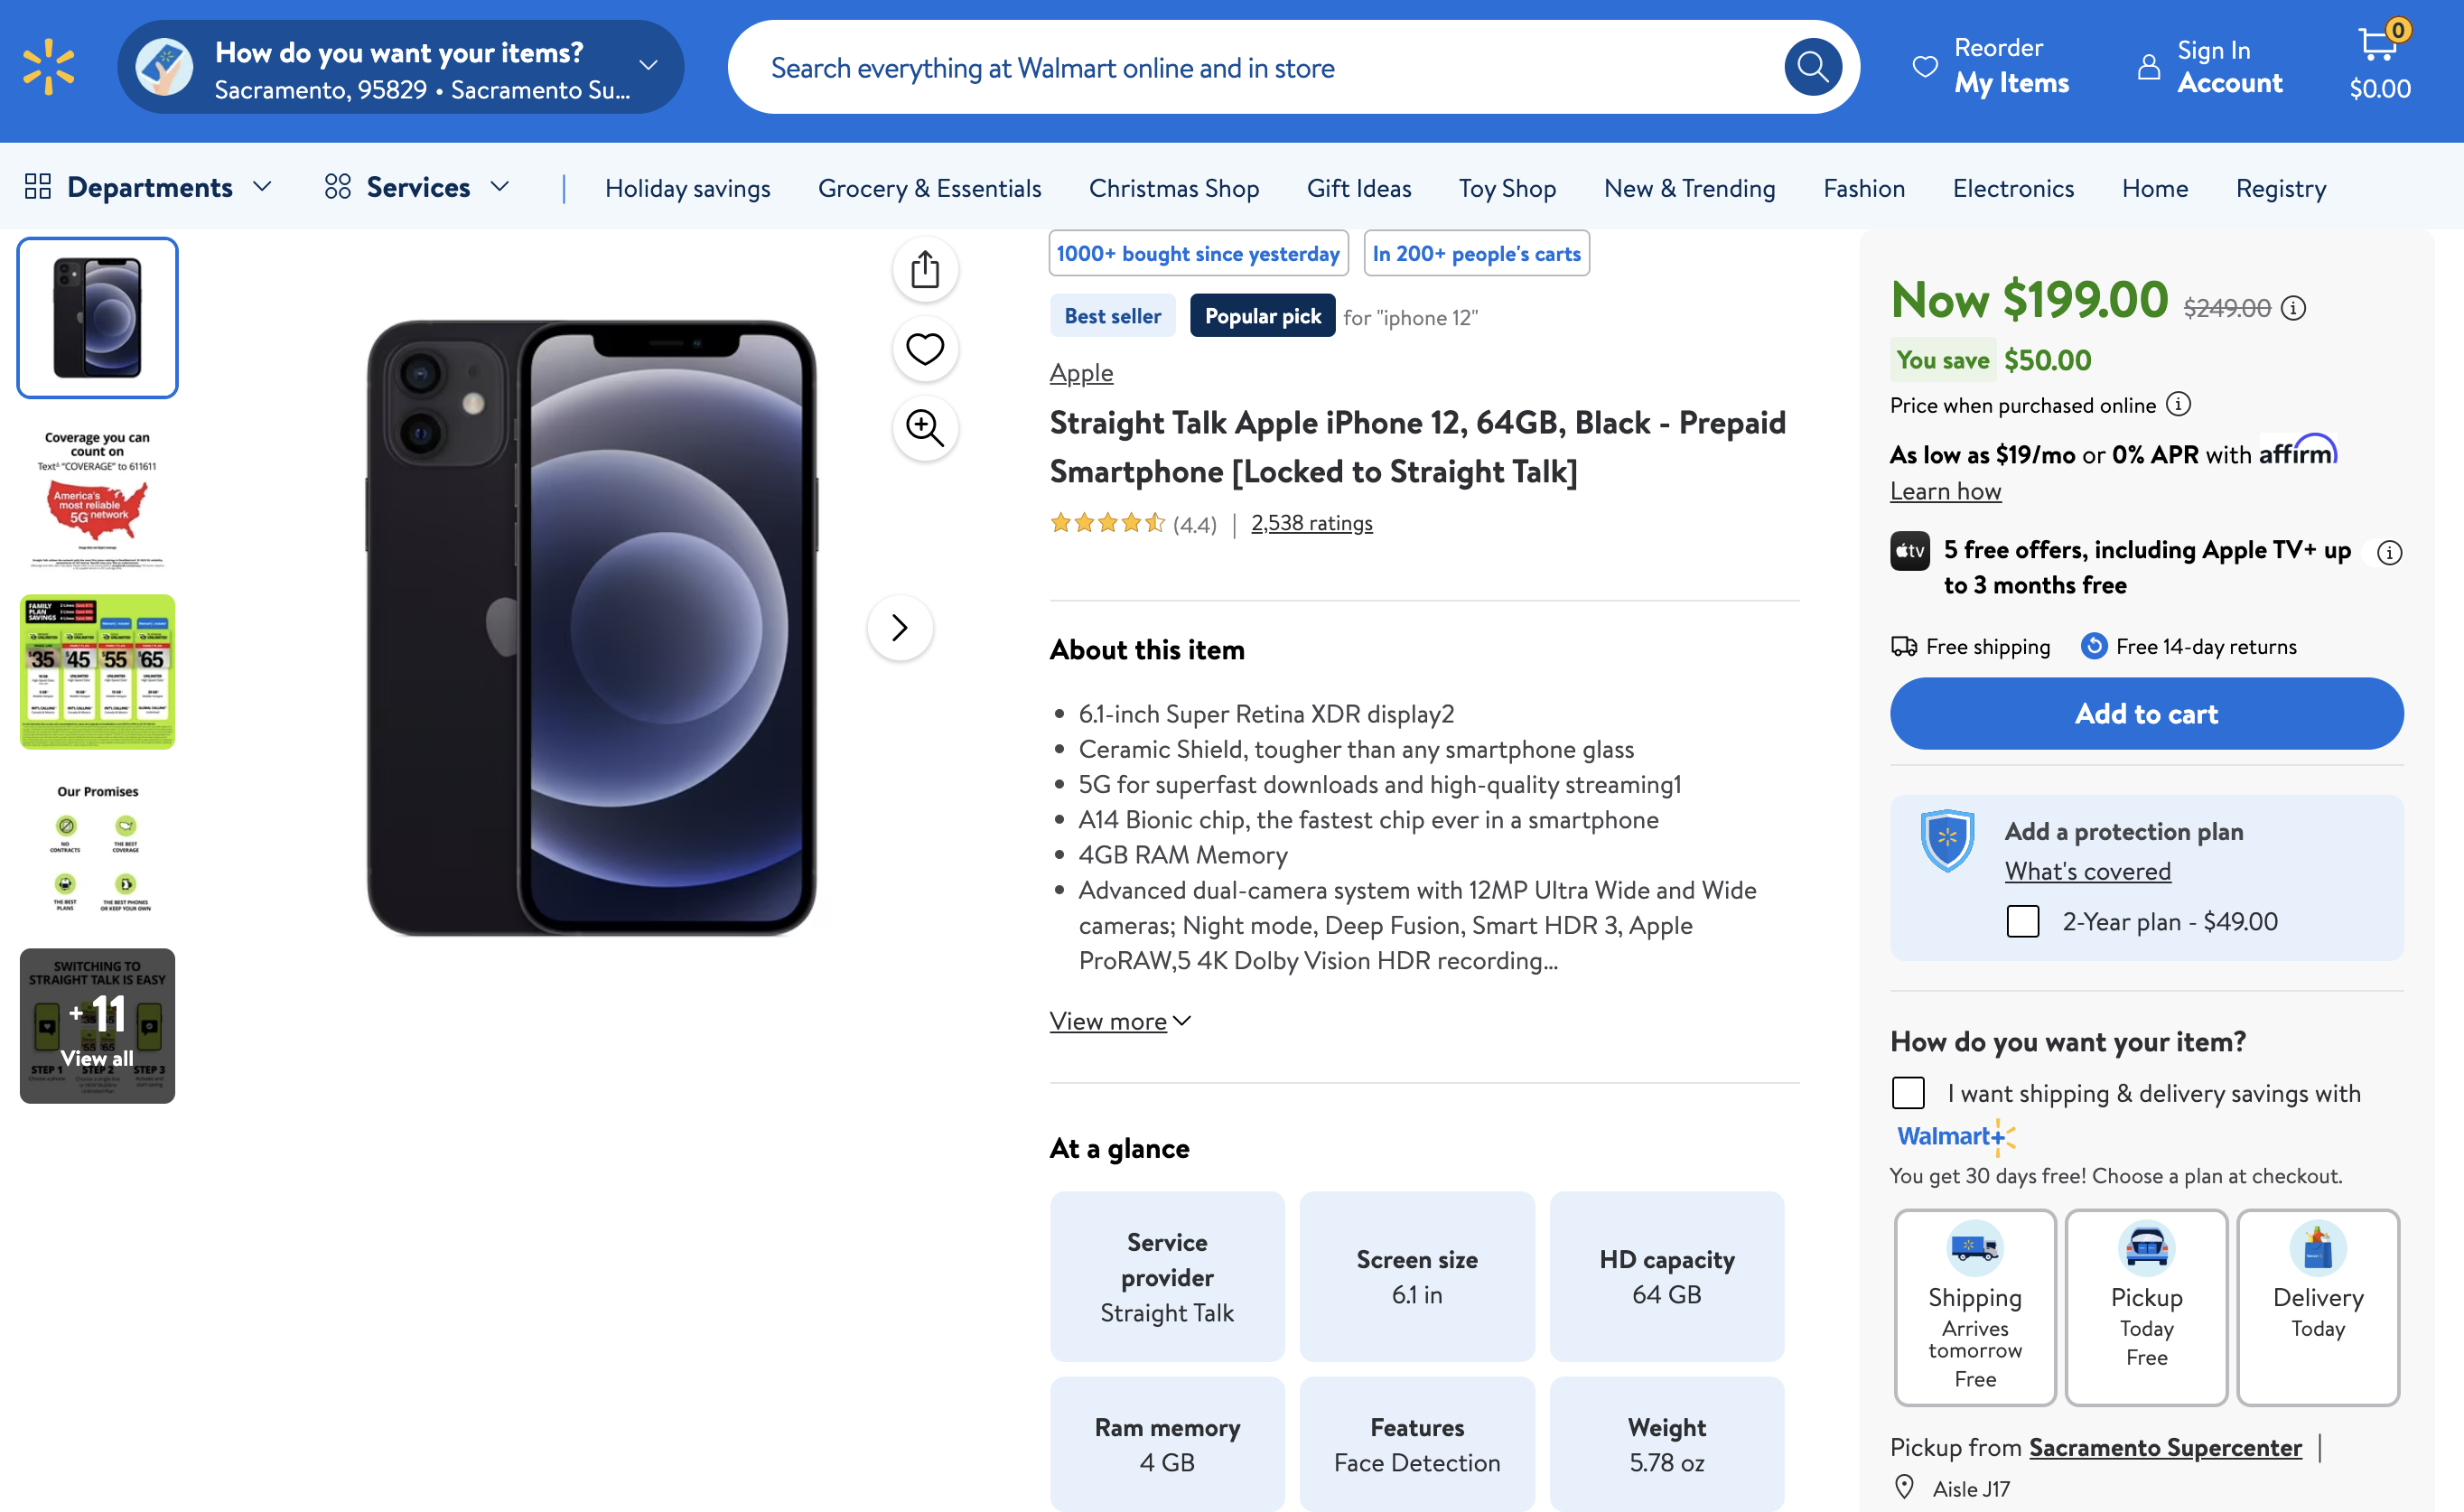
Task: Click the Walmart spark logo
Action: click(49, 67)
